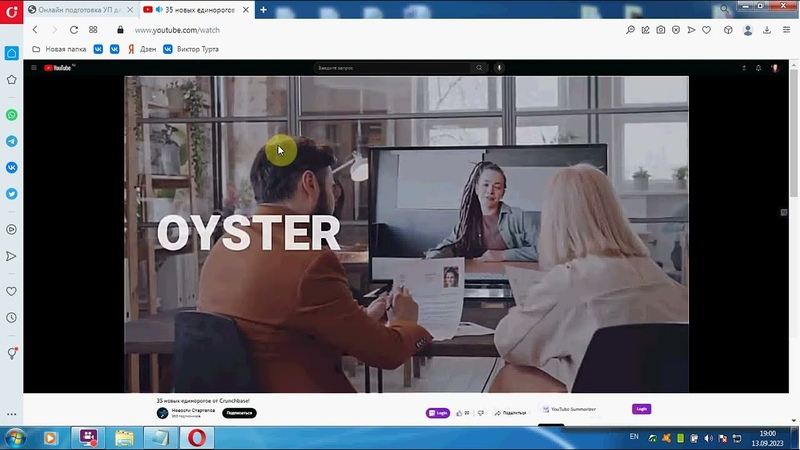This screenshot has width=800, height=450.
Task: Open YouTube notifications bell
Action: [759, 68]
